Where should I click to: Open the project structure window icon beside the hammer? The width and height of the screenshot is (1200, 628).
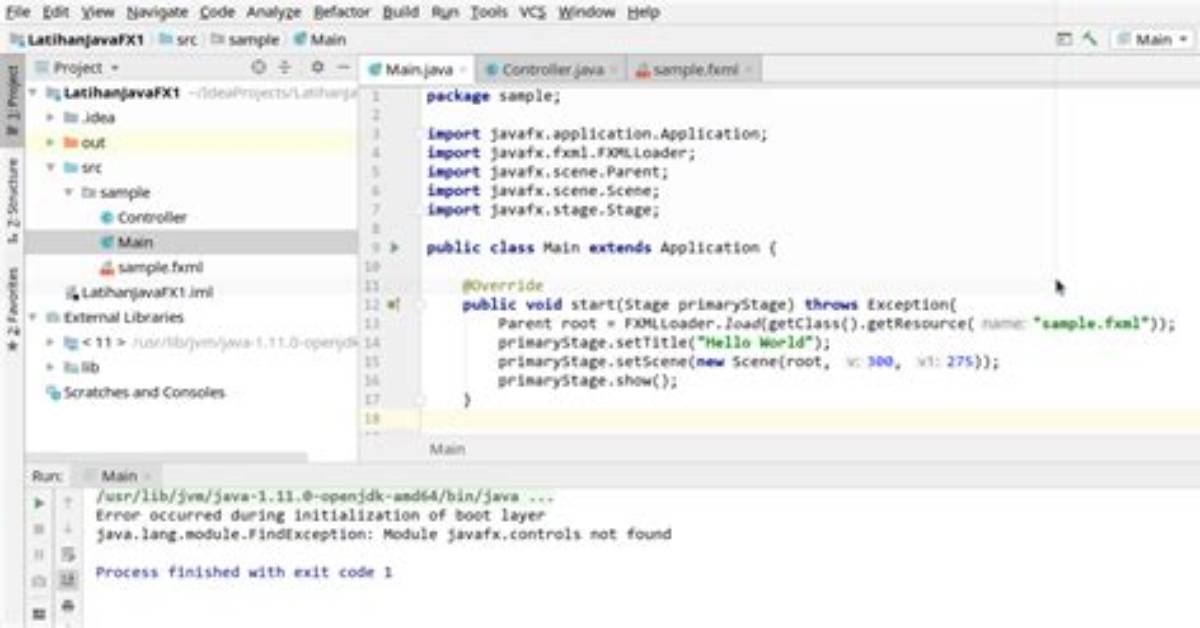point(1065,40)
